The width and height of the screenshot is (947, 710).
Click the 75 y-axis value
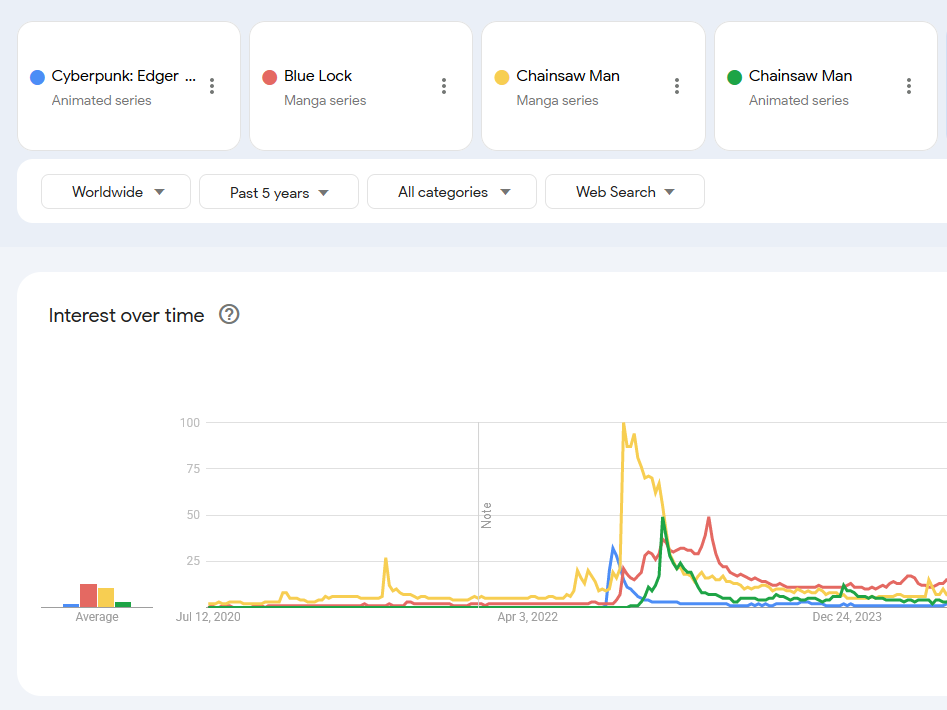[x=193, y=469]
